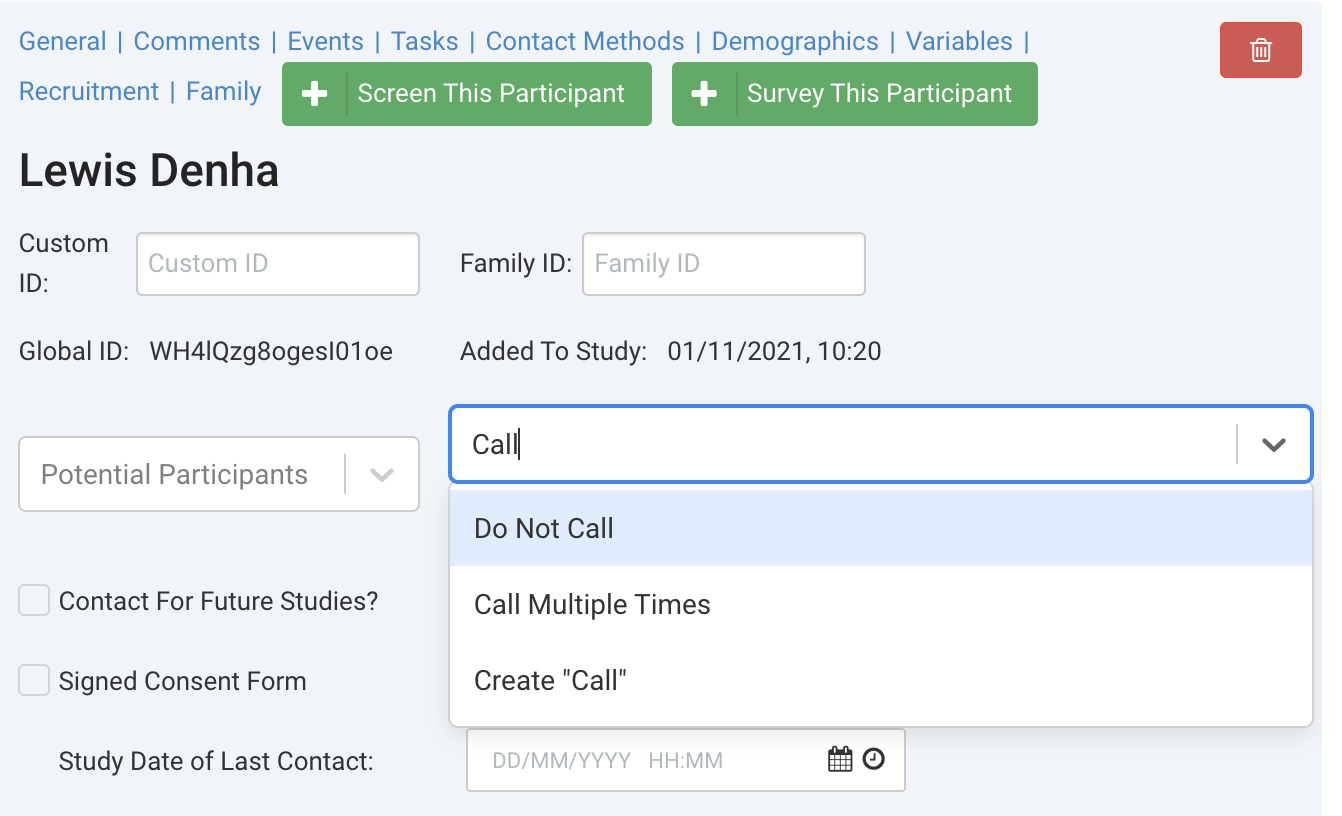Open the calendar date picker icon
The width and height of the screenshot is (1342, 816).
(x=840, y=760)
